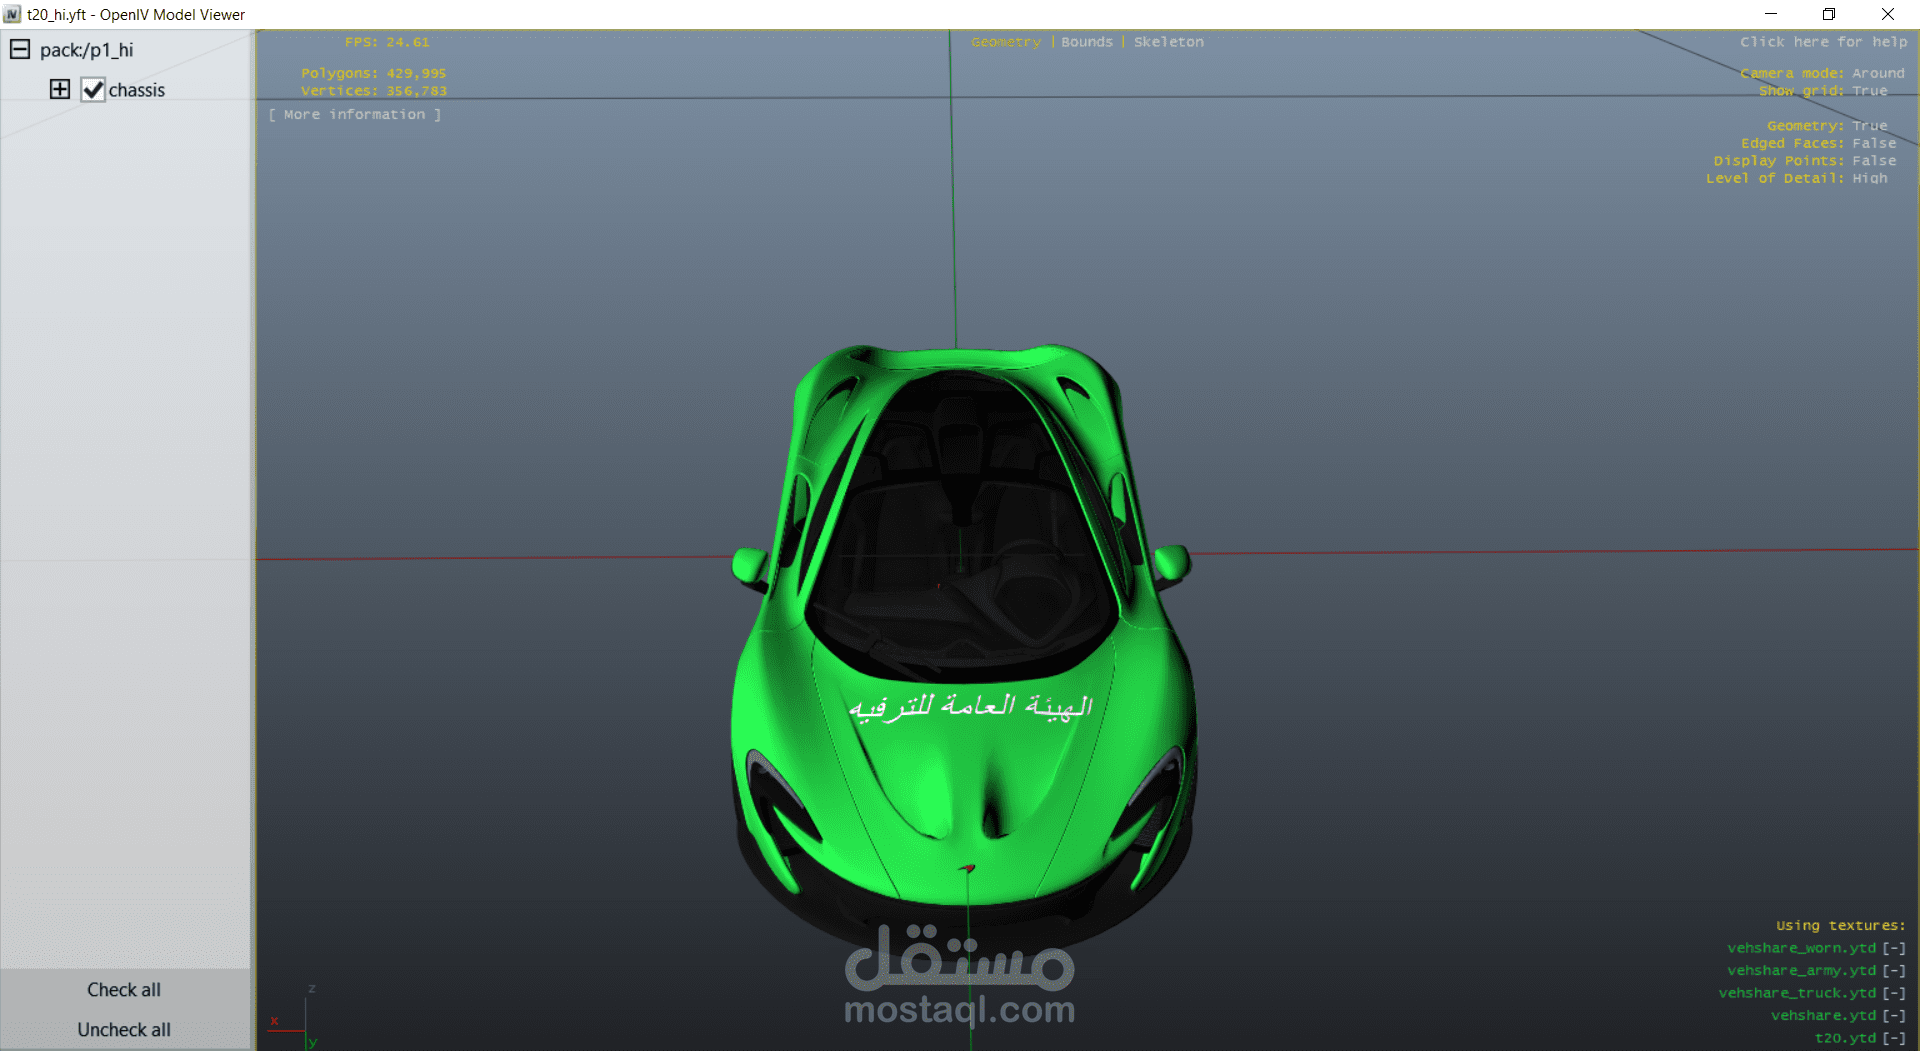Image resolution: width=1920 pixels, height=1051 pixels.
Task: Click the vehshare_truck.ytd texture name
Action: [x=1797, y=993]
